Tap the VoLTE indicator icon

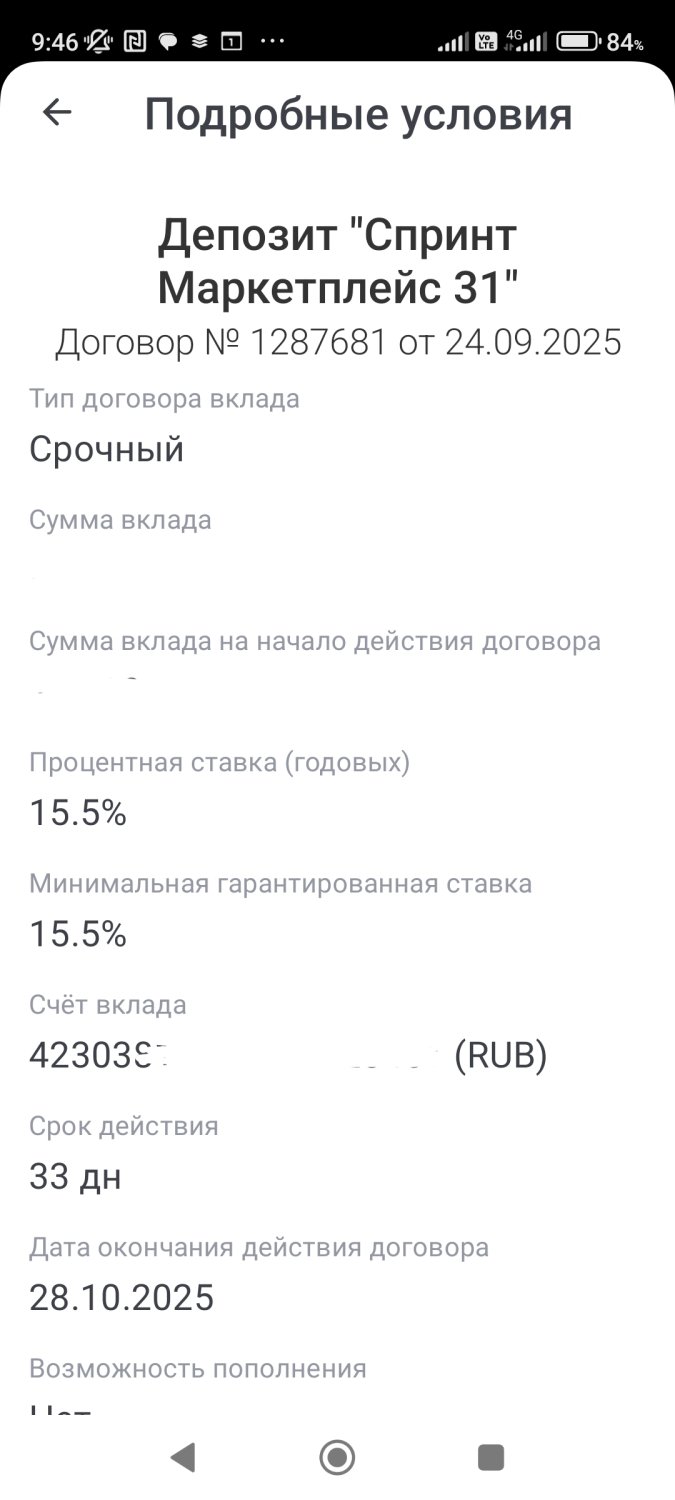(486, 42)
